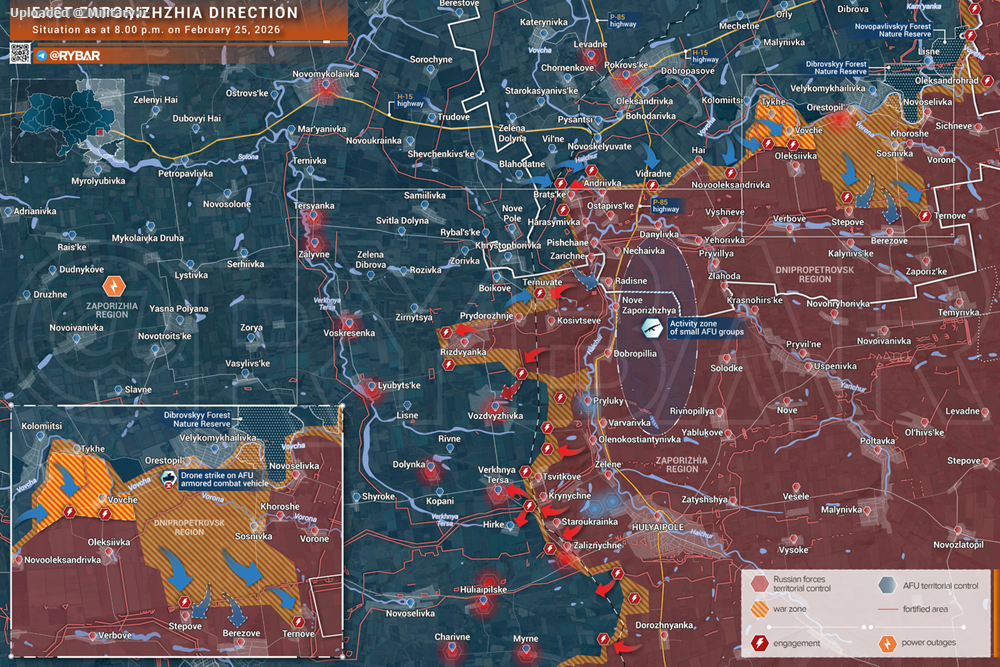Click the Russian forces control hexagon in legend
The height and width of the screenshot is (667, 1000).
pyautogui.click(x=760, y=583)
